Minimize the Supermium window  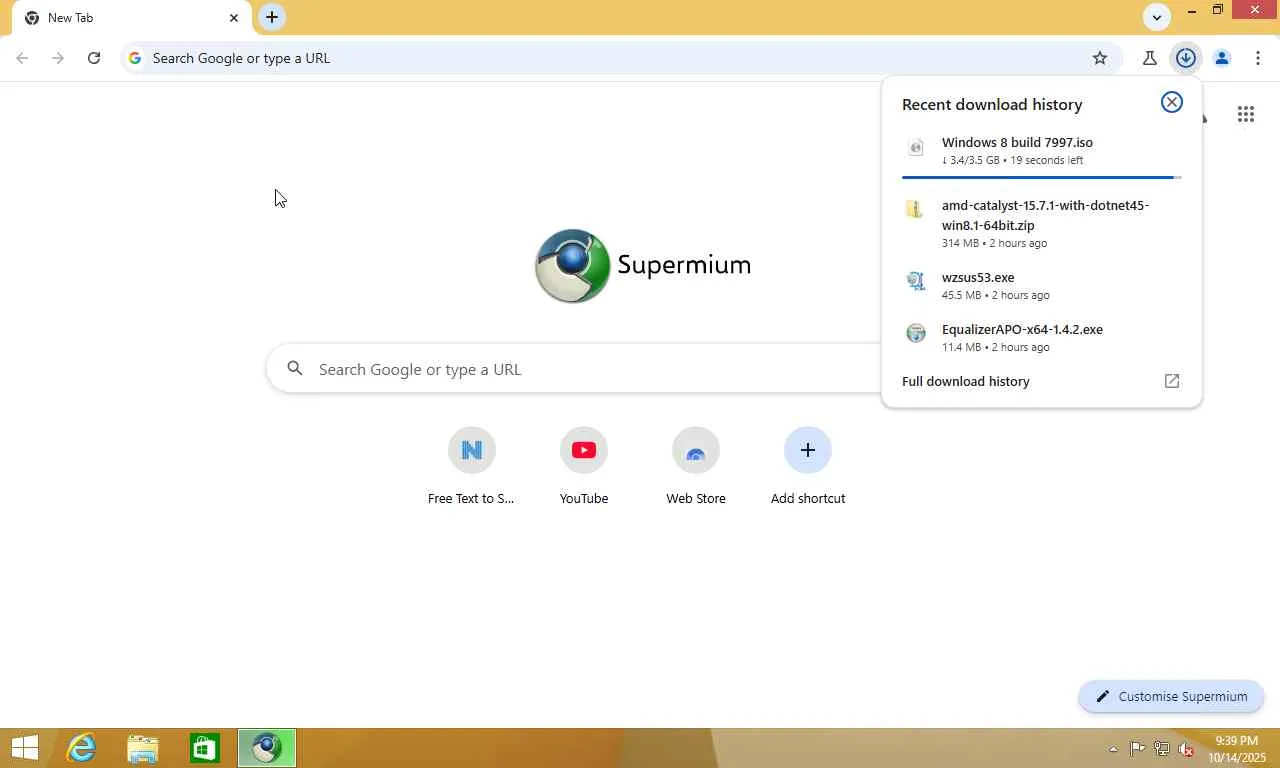tap(1192, 10)
